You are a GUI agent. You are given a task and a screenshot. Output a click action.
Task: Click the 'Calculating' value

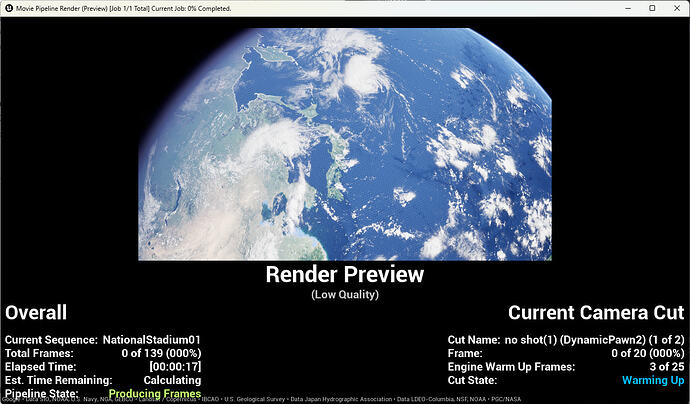click(172, 380)
